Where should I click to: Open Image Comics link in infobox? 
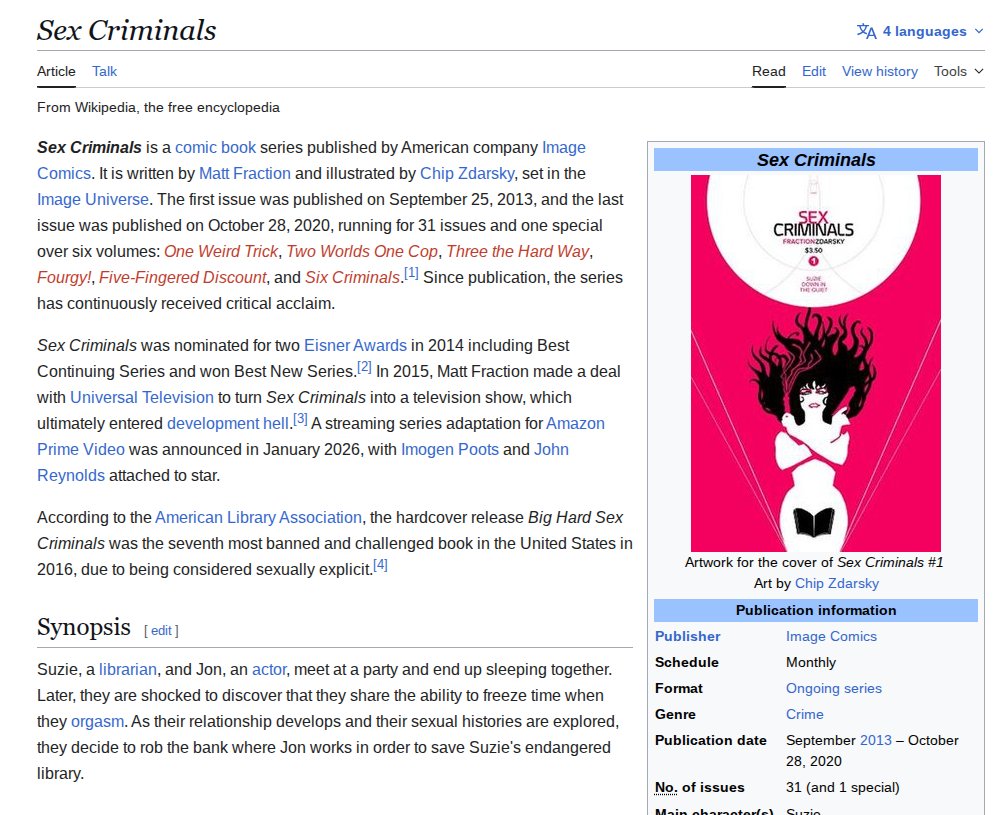tap(831, 637)
